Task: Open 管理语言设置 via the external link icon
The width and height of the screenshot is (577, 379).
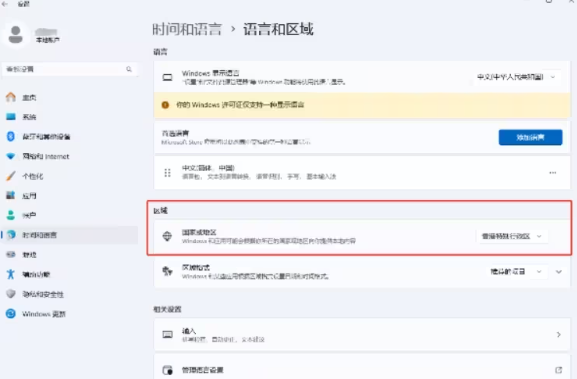Action: tap(558, 370)
